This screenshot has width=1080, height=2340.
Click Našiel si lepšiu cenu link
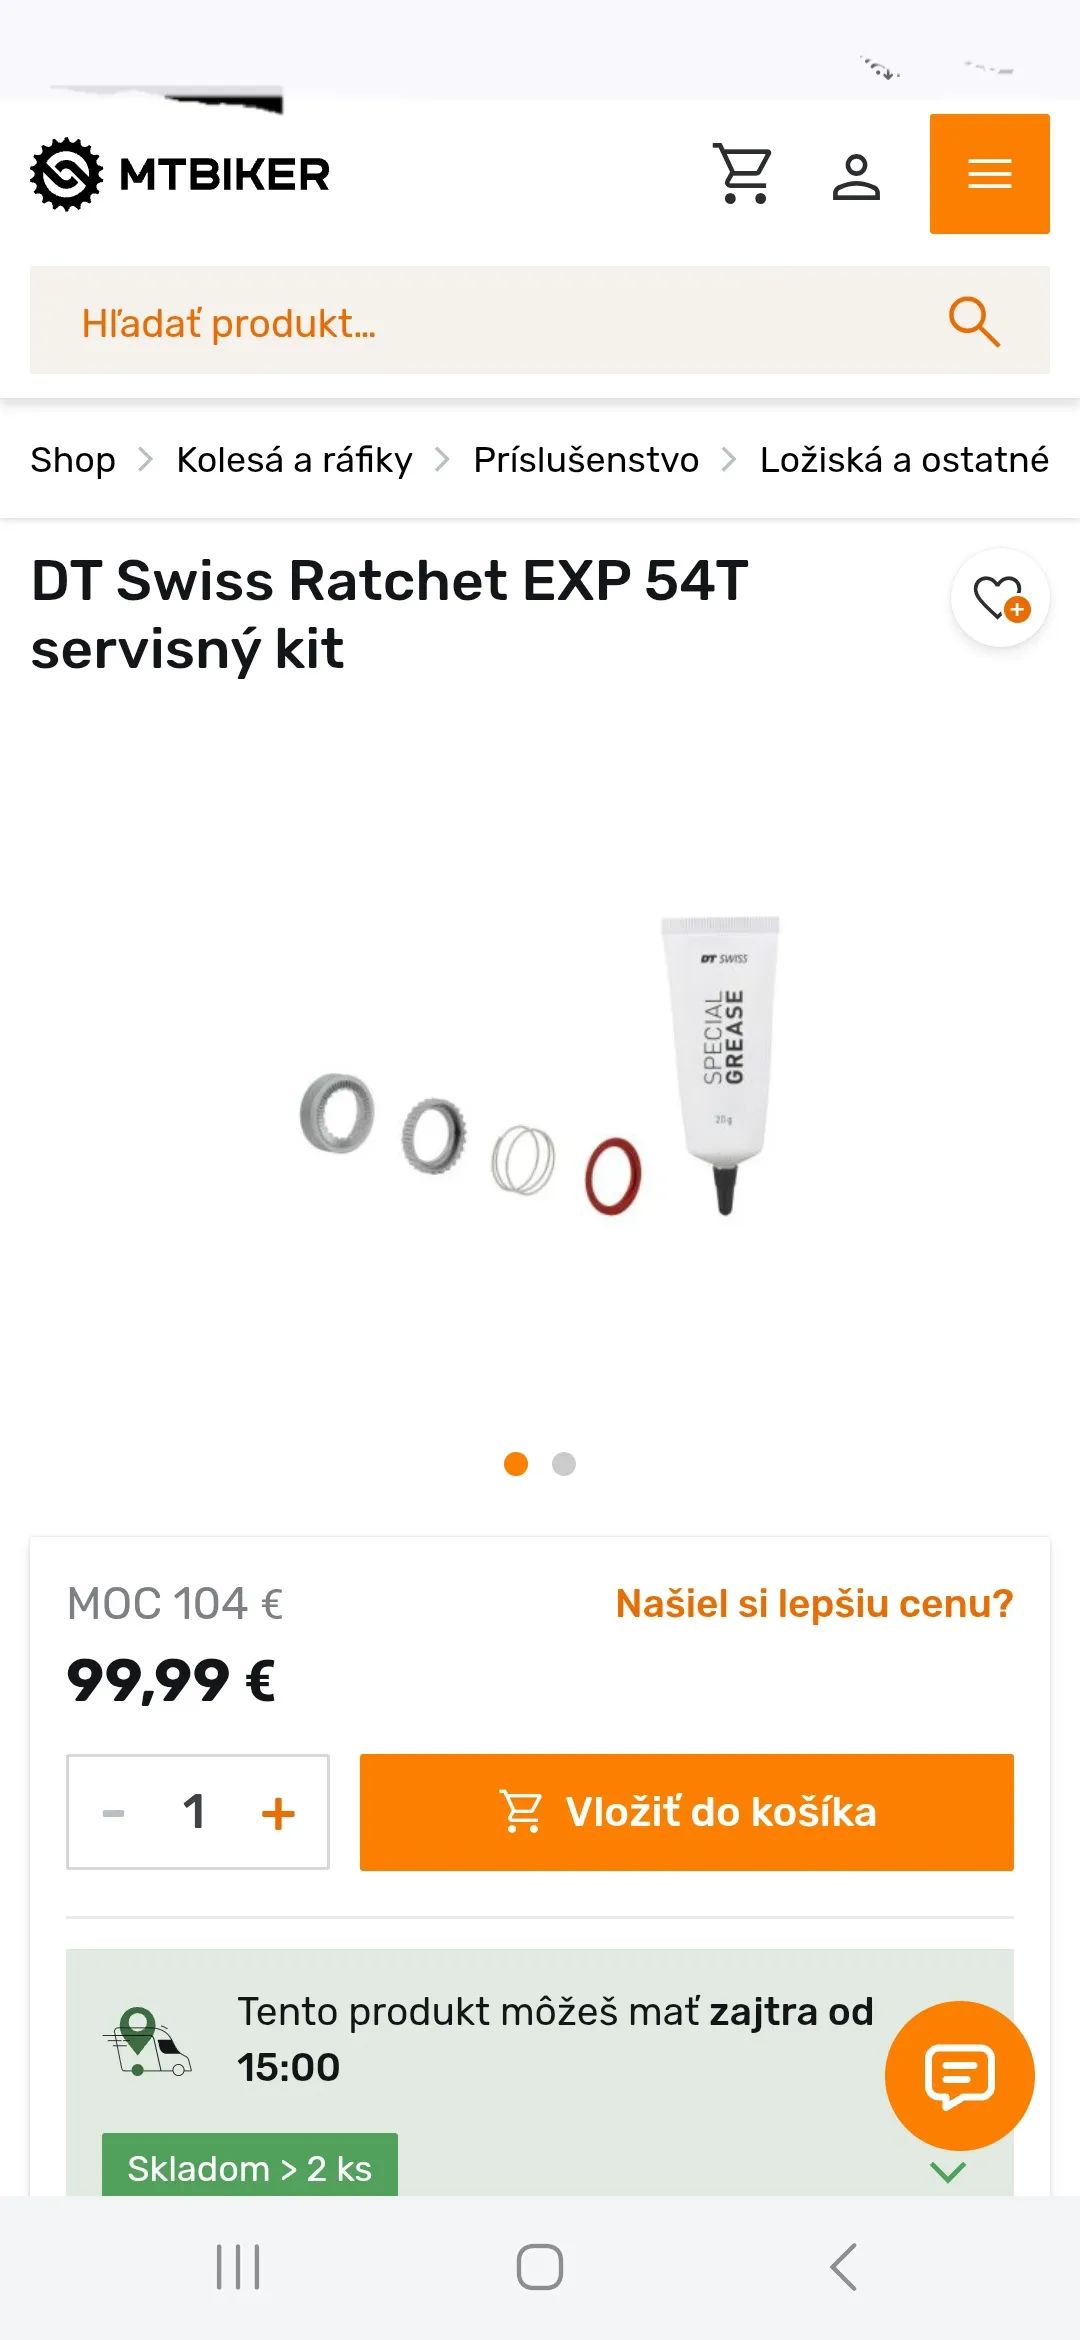(814, 1603)
